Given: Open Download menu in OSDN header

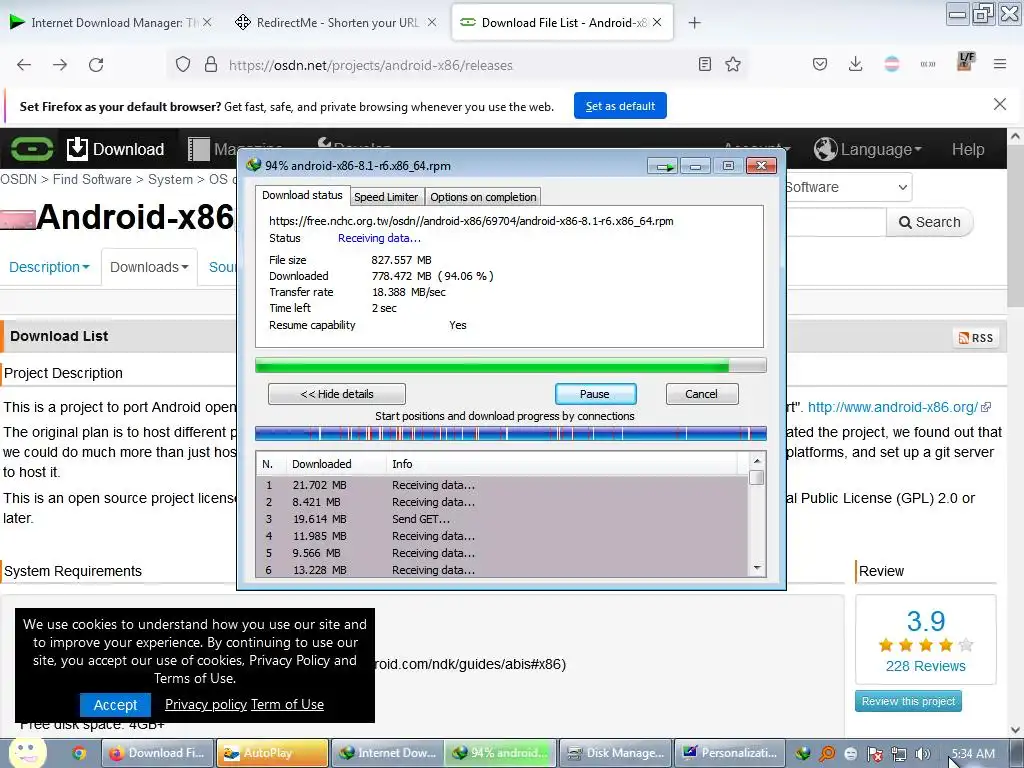Looking at the screenshot, I should point(116,149).
